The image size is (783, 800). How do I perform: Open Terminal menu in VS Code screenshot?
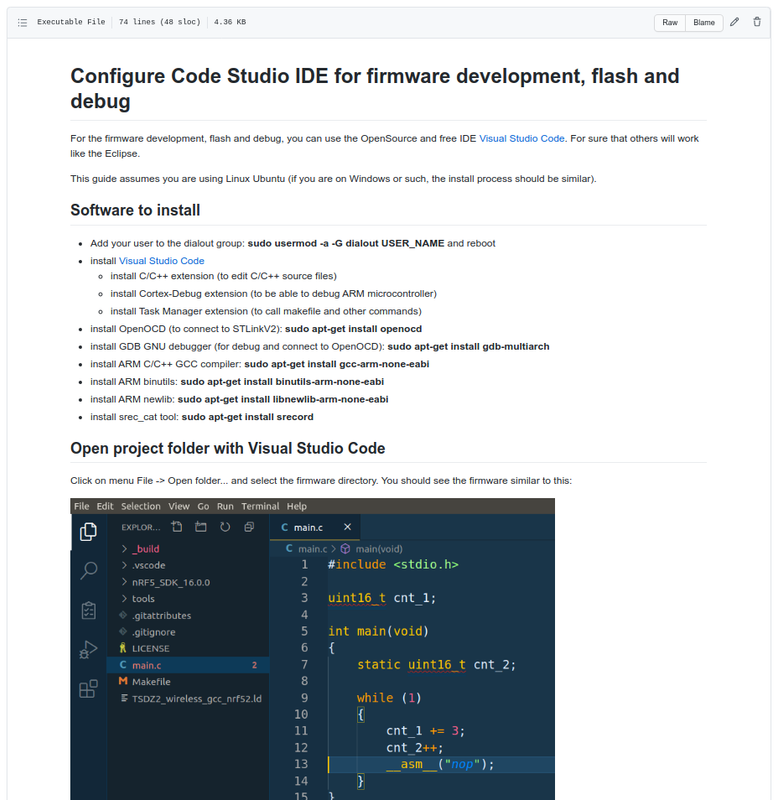click(260, 506)
